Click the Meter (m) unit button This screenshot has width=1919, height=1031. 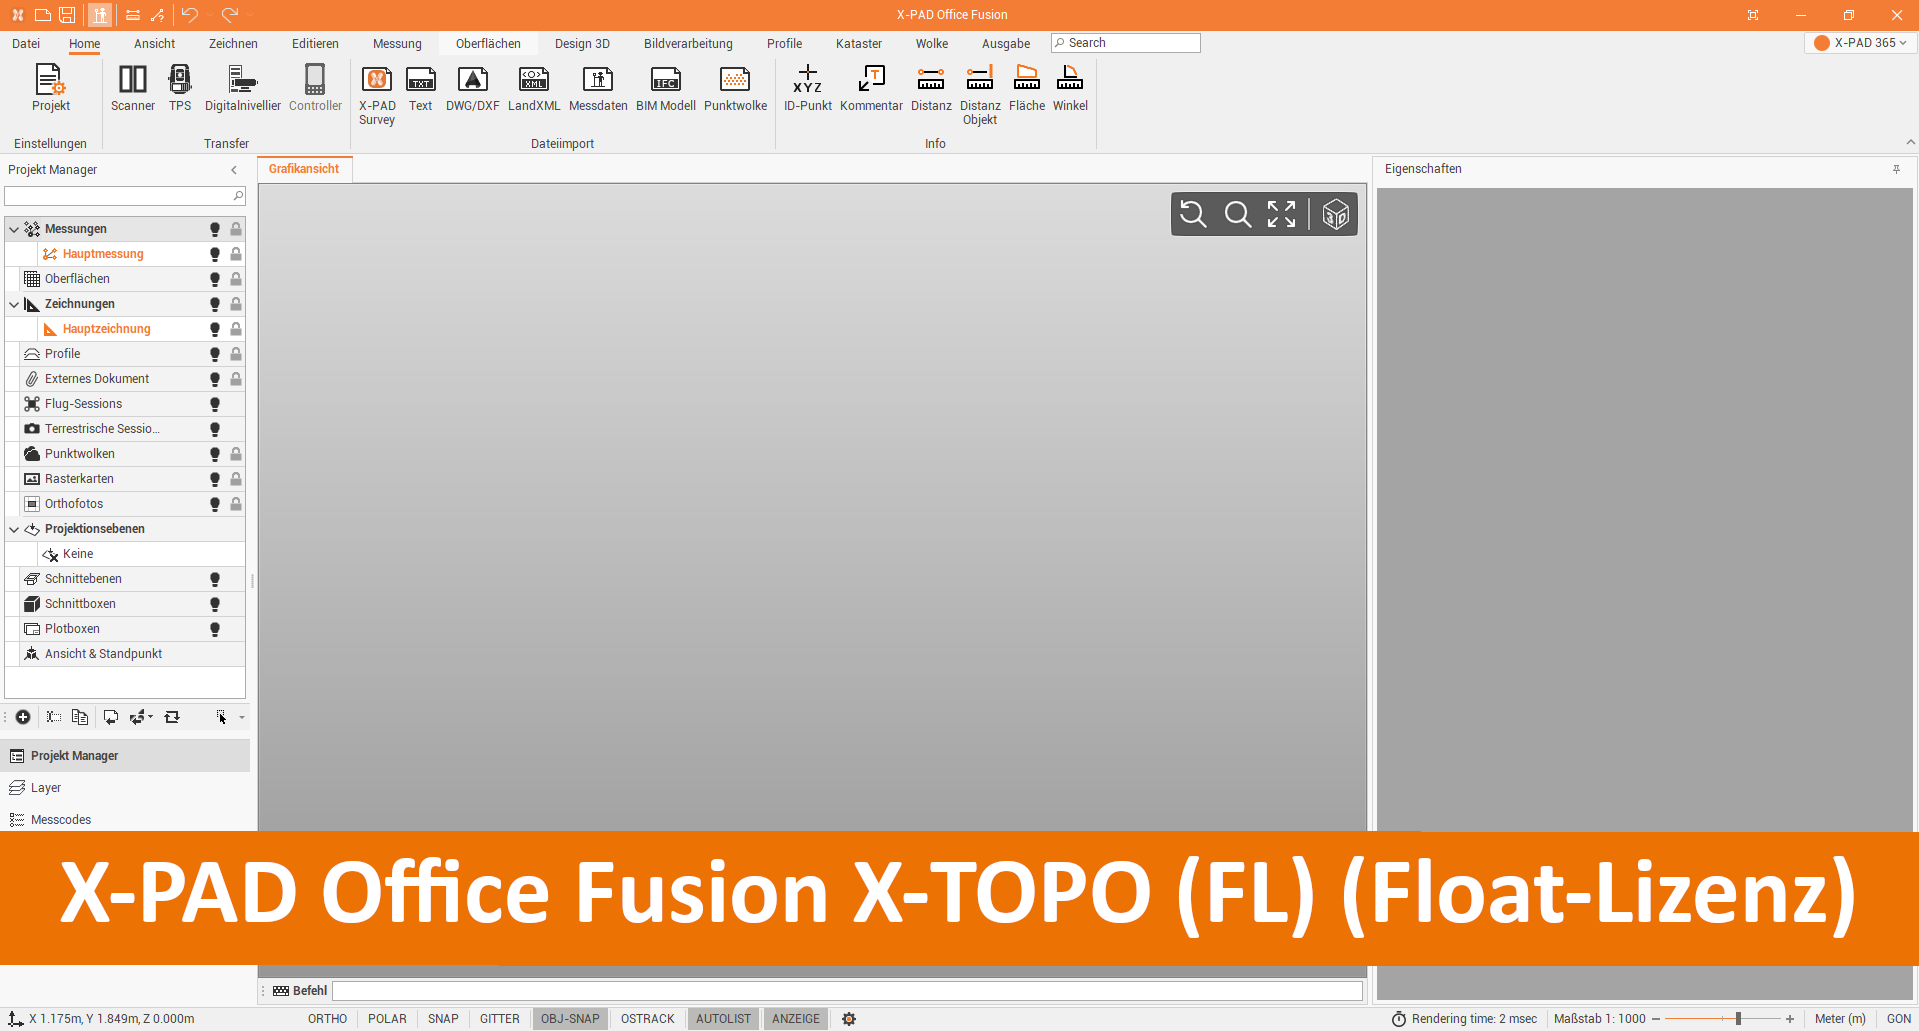tap(1840, 1019)
